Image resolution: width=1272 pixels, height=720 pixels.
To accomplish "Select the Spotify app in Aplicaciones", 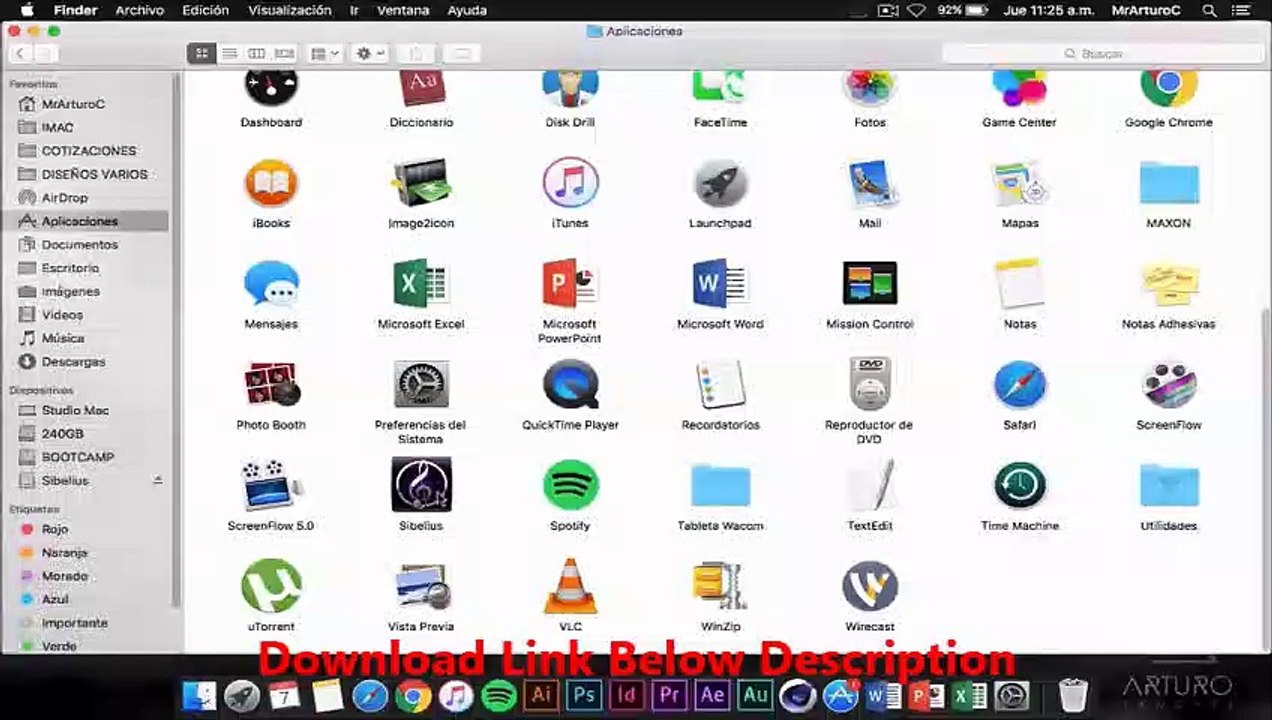I will (570, 487).
